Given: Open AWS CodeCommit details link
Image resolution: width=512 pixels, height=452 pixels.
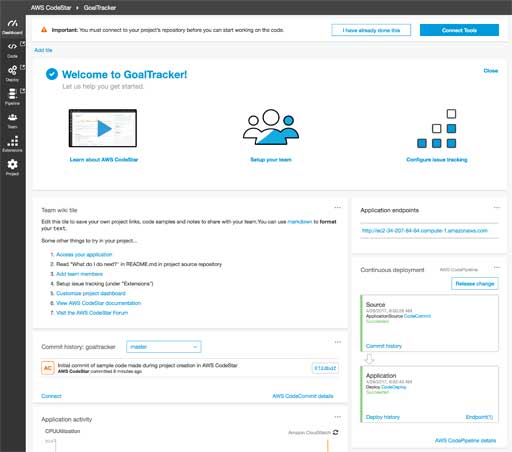Looking at the screenshot, I should click(x=303, y=396).
